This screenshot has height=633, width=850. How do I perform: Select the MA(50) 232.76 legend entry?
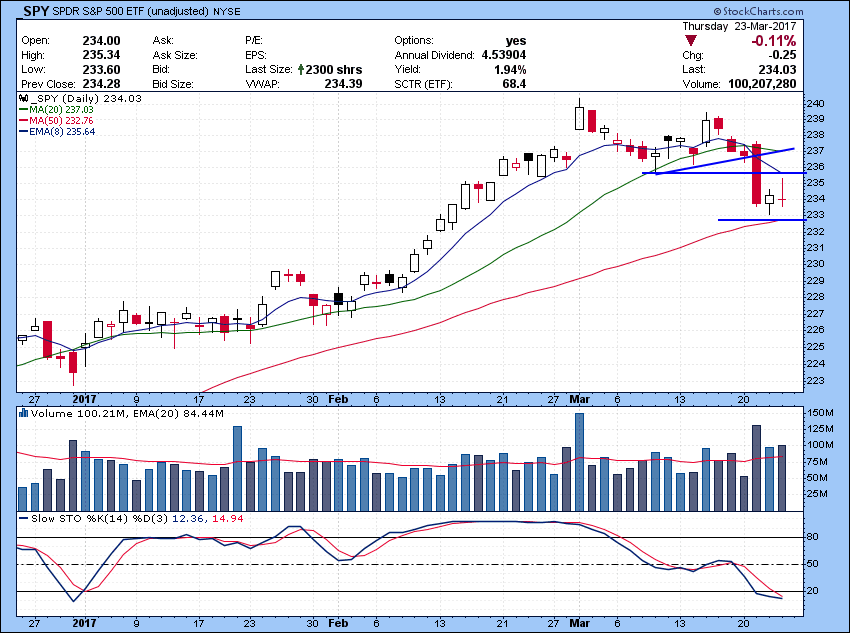(x=56, y=121)
